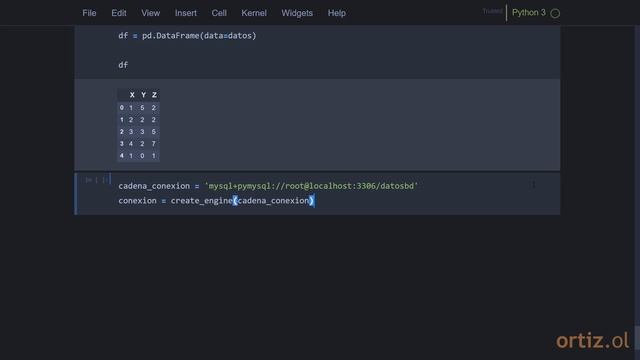640x360 pixels.
Task: Click the kernel idle circle icon
Action: 555,13
